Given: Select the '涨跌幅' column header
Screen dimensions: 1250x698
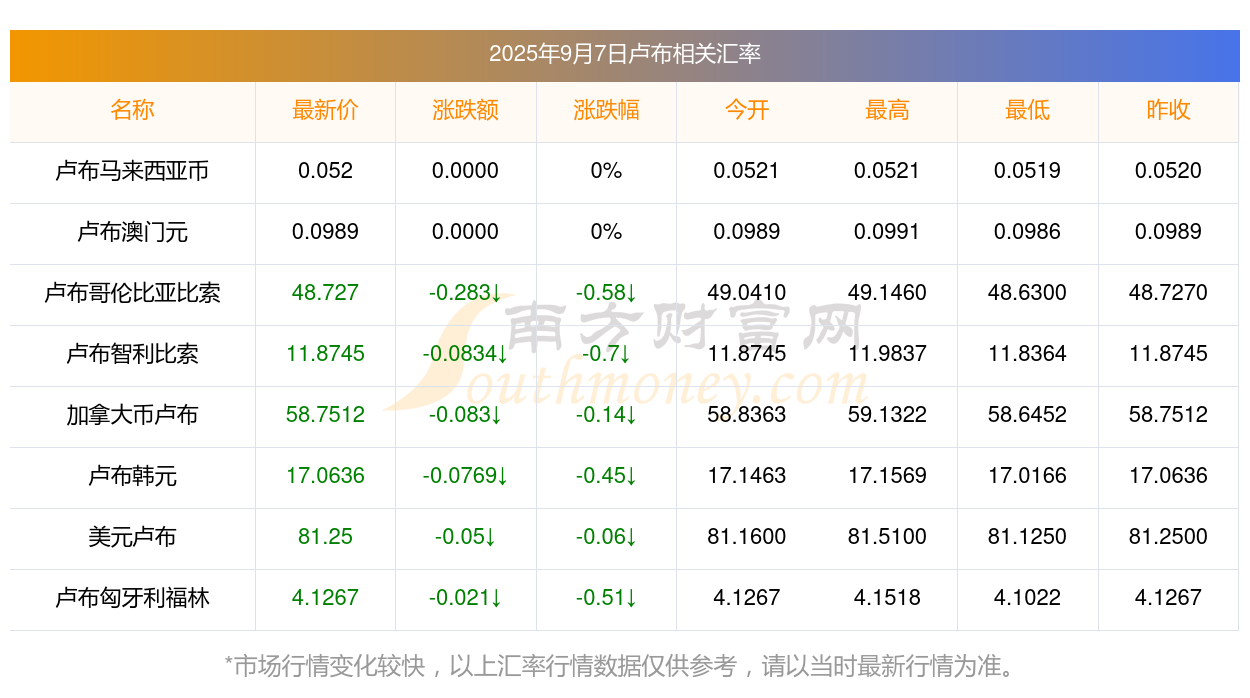Looking at the screenshot, I should [606, 110].
